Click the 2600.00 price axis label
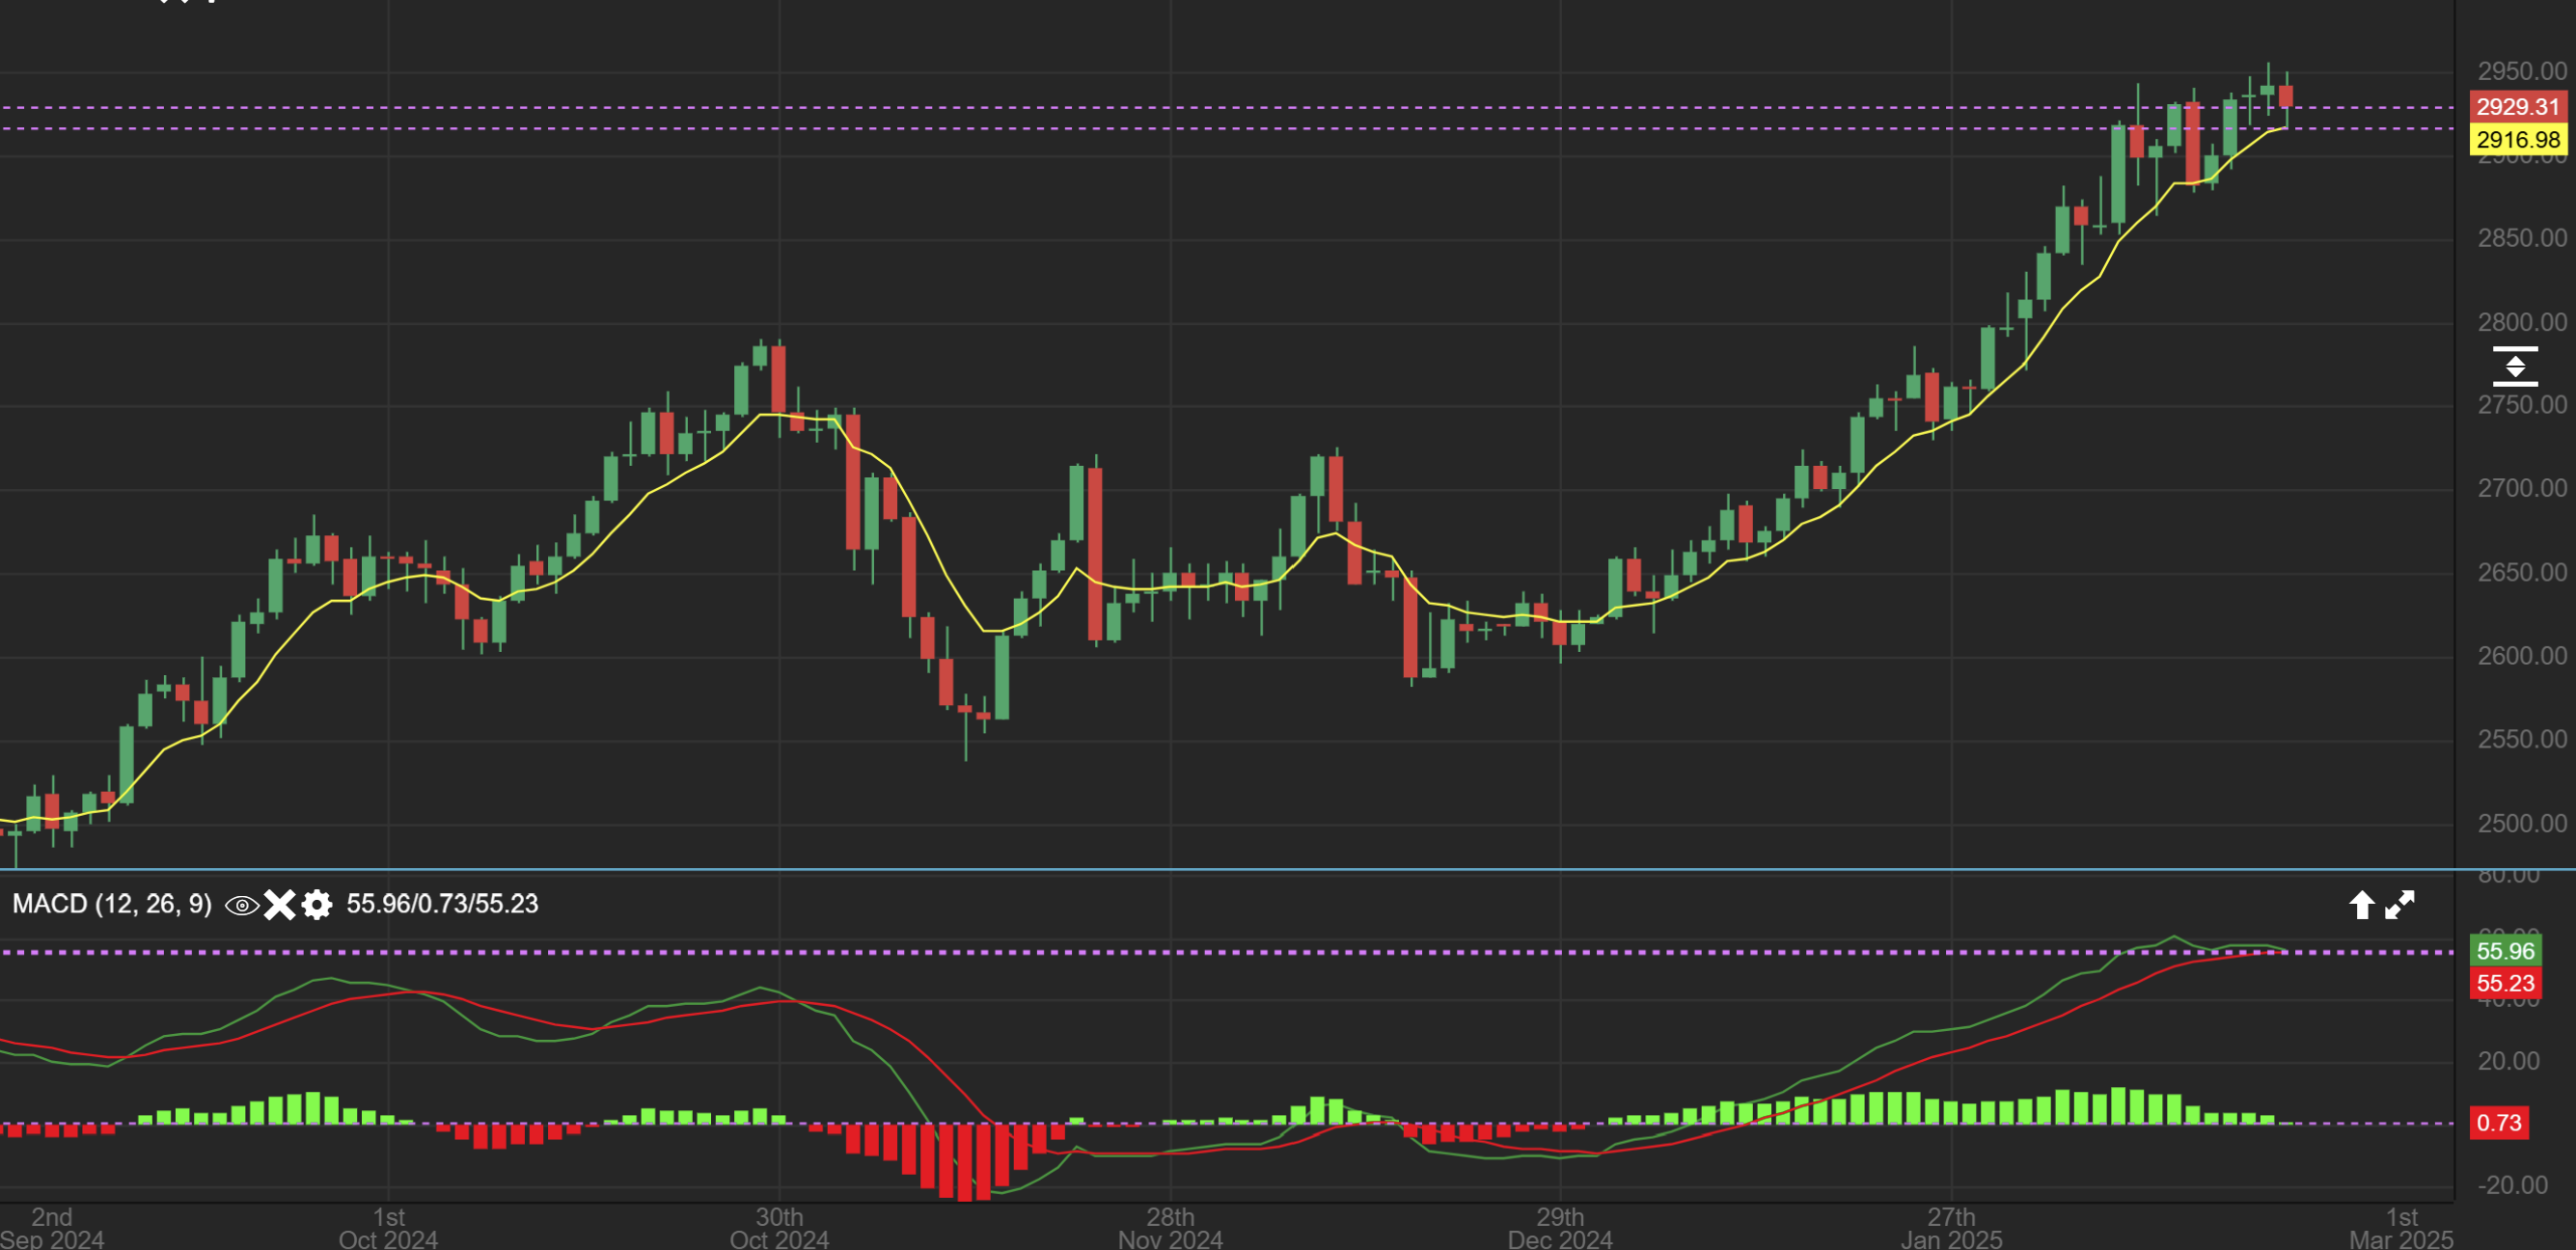Image resolution: width=2576 pixels, height=1250 pixels. click(2521, 656)
